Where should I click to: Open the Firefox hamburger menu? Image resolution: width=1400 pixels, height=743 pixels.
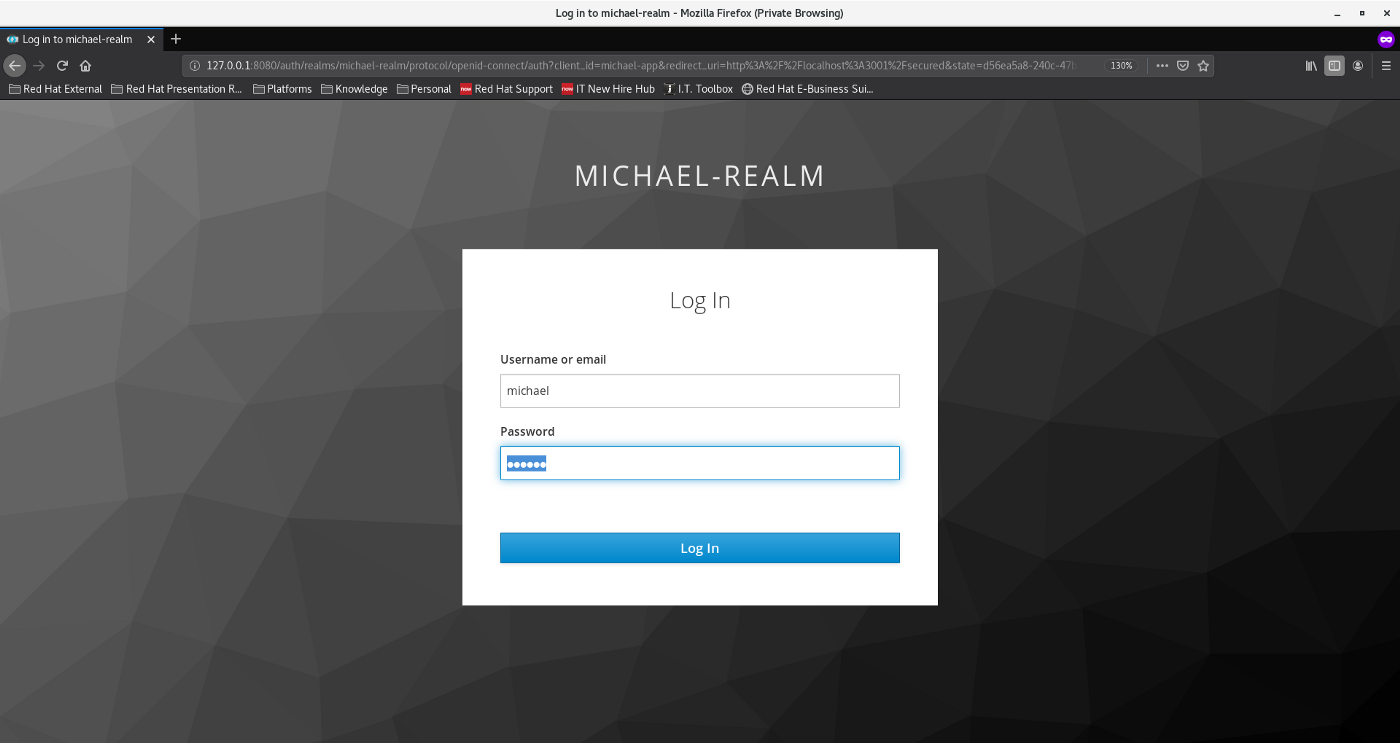(1386, 66)
